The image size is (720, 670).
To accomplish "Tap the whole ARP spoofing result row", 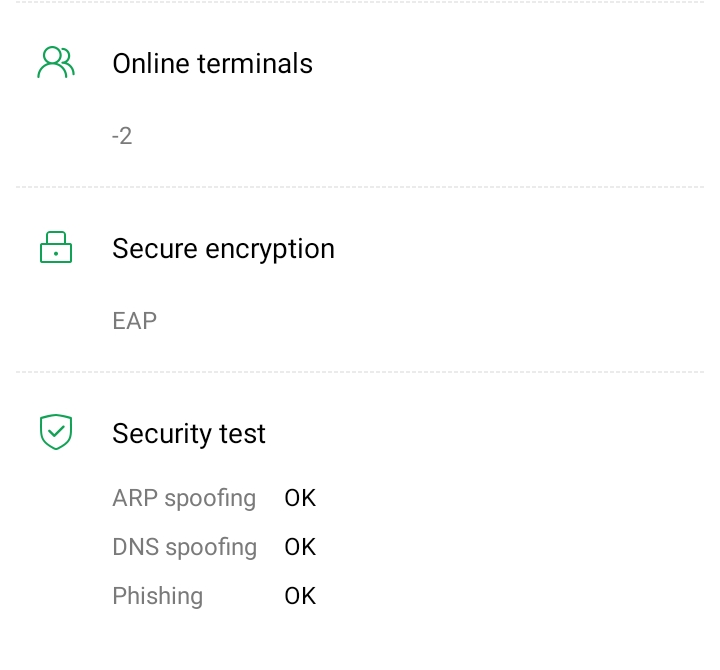I will pyautogui.click(x=214, y=498).
